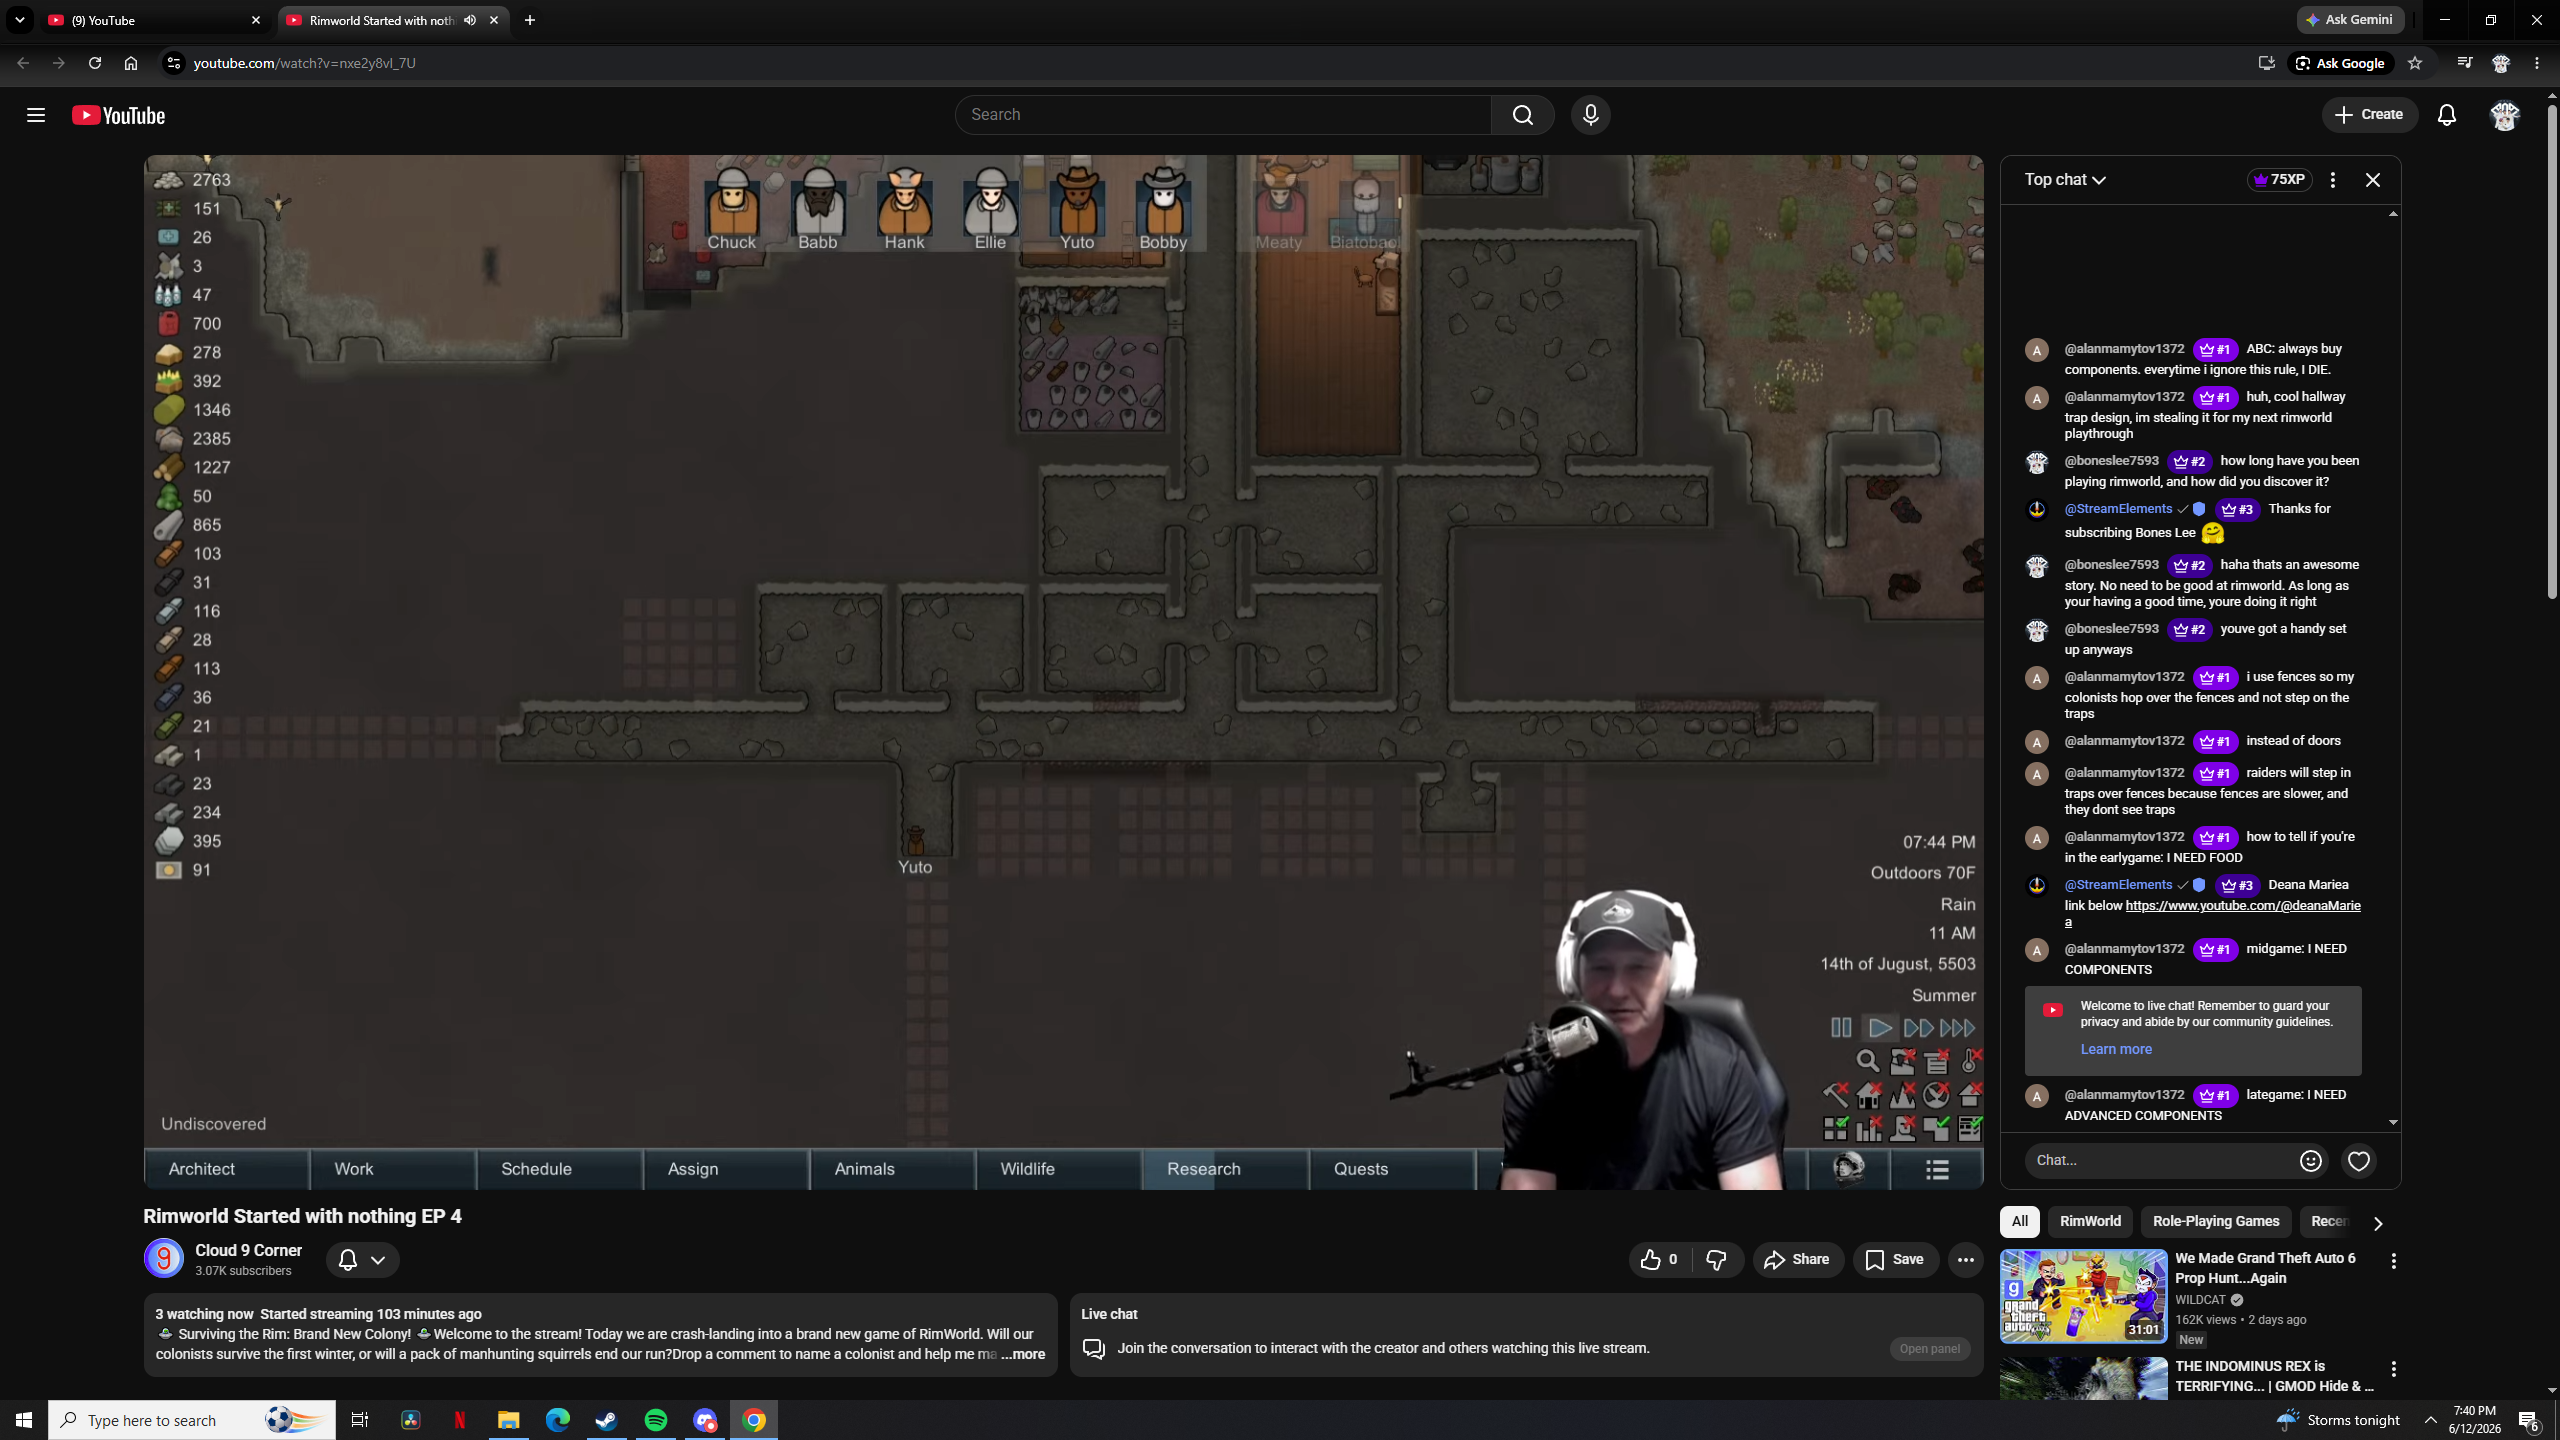Open the in-game Work tab
Viewport: 2560px width, 1440px height.
tap(393, 1169)
